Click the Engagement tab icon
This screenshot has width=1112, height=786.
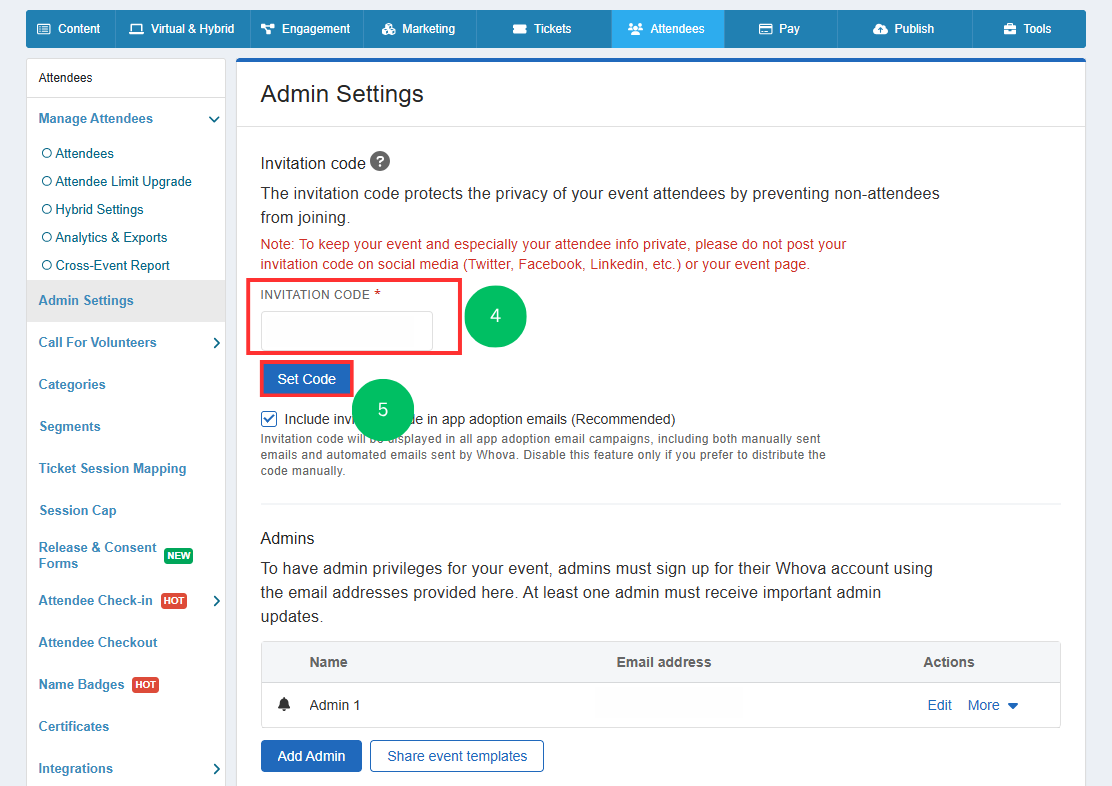point(267,29)
